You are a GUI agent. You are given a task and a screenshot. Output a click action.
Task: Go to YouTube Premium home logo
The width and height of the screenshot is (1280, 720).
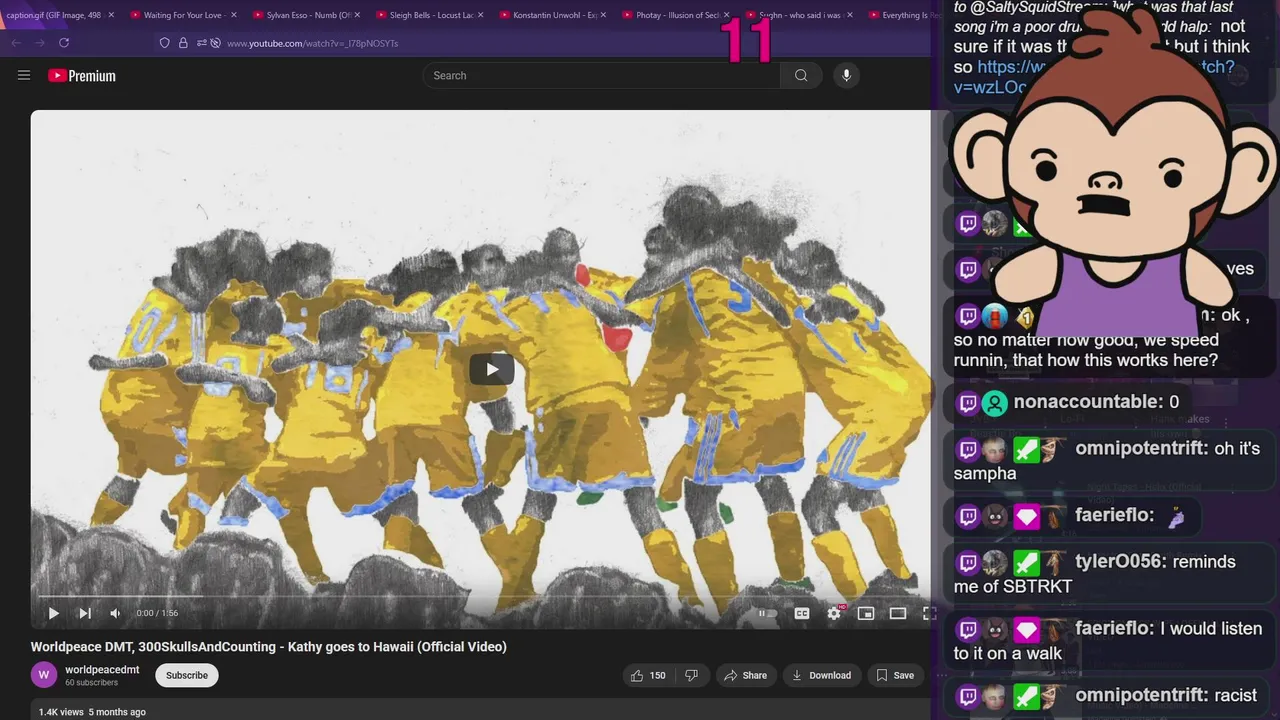(82, 76)
